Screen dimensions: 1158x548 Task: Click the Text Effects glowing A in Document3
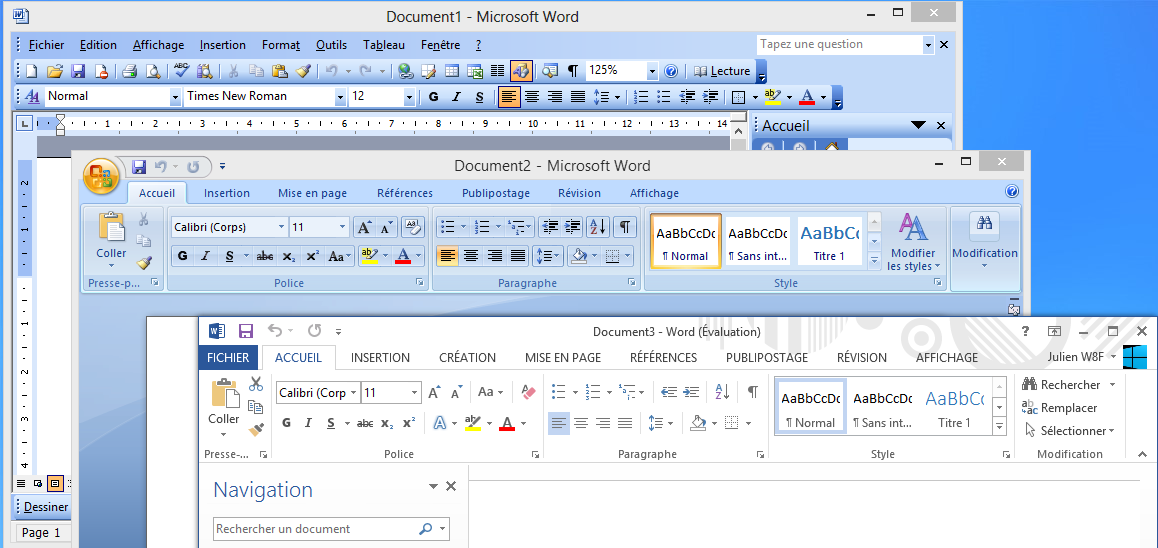tap(439, 423)
